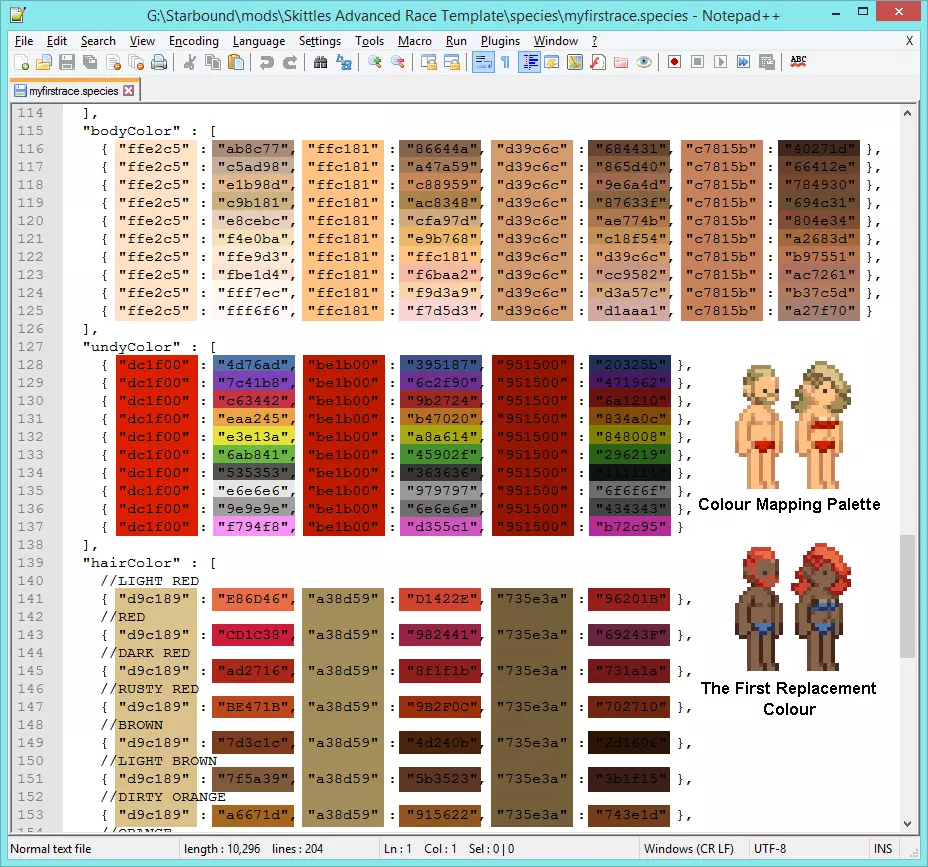Select the myfirstrace.species tab
Viewport: 928px width, 867px height.
72,91
